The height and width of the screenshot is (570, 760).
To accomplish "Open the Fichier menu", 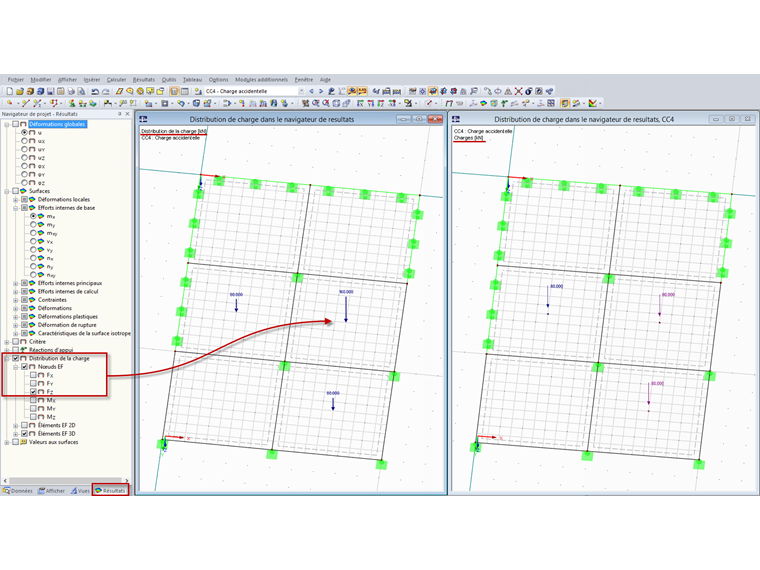I will click(x=16, y=79).
